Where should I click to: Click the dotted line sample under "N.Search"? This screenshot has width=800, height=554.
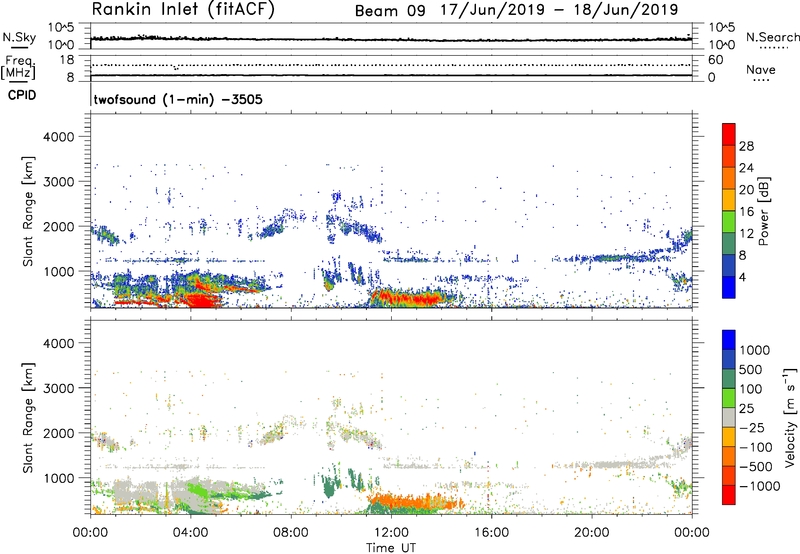(774, 48)
